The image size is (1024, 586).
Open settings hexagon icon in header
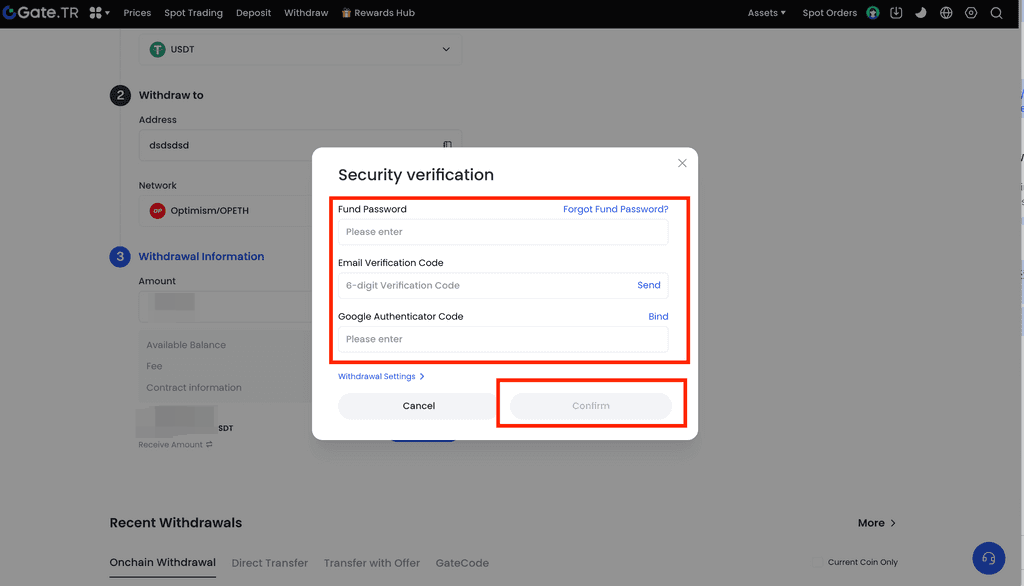tap(971, 13)
